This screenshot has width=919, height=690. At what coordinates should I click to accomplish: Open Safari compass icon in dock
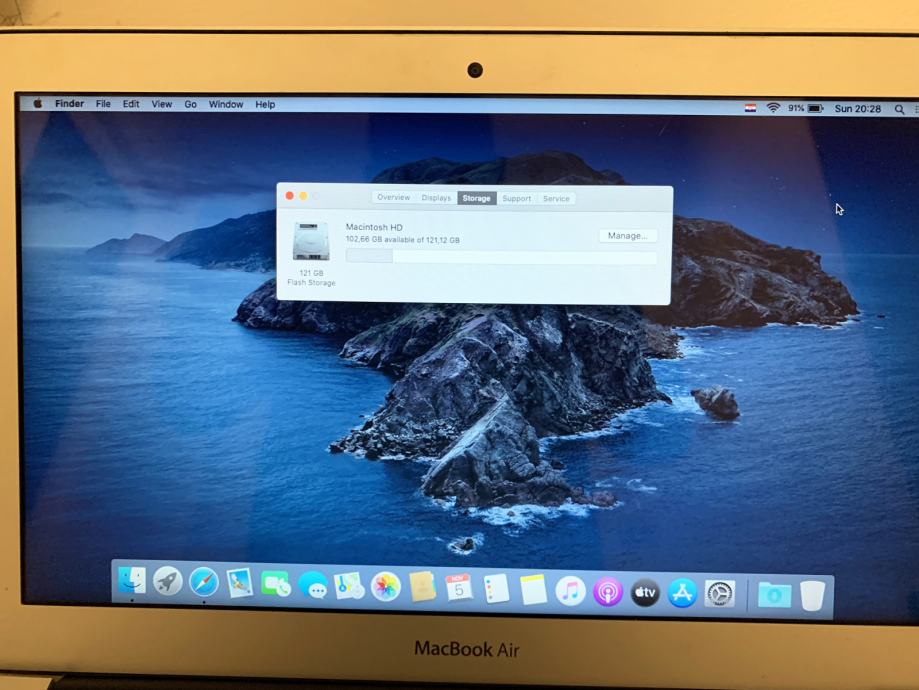pos(203,582)
